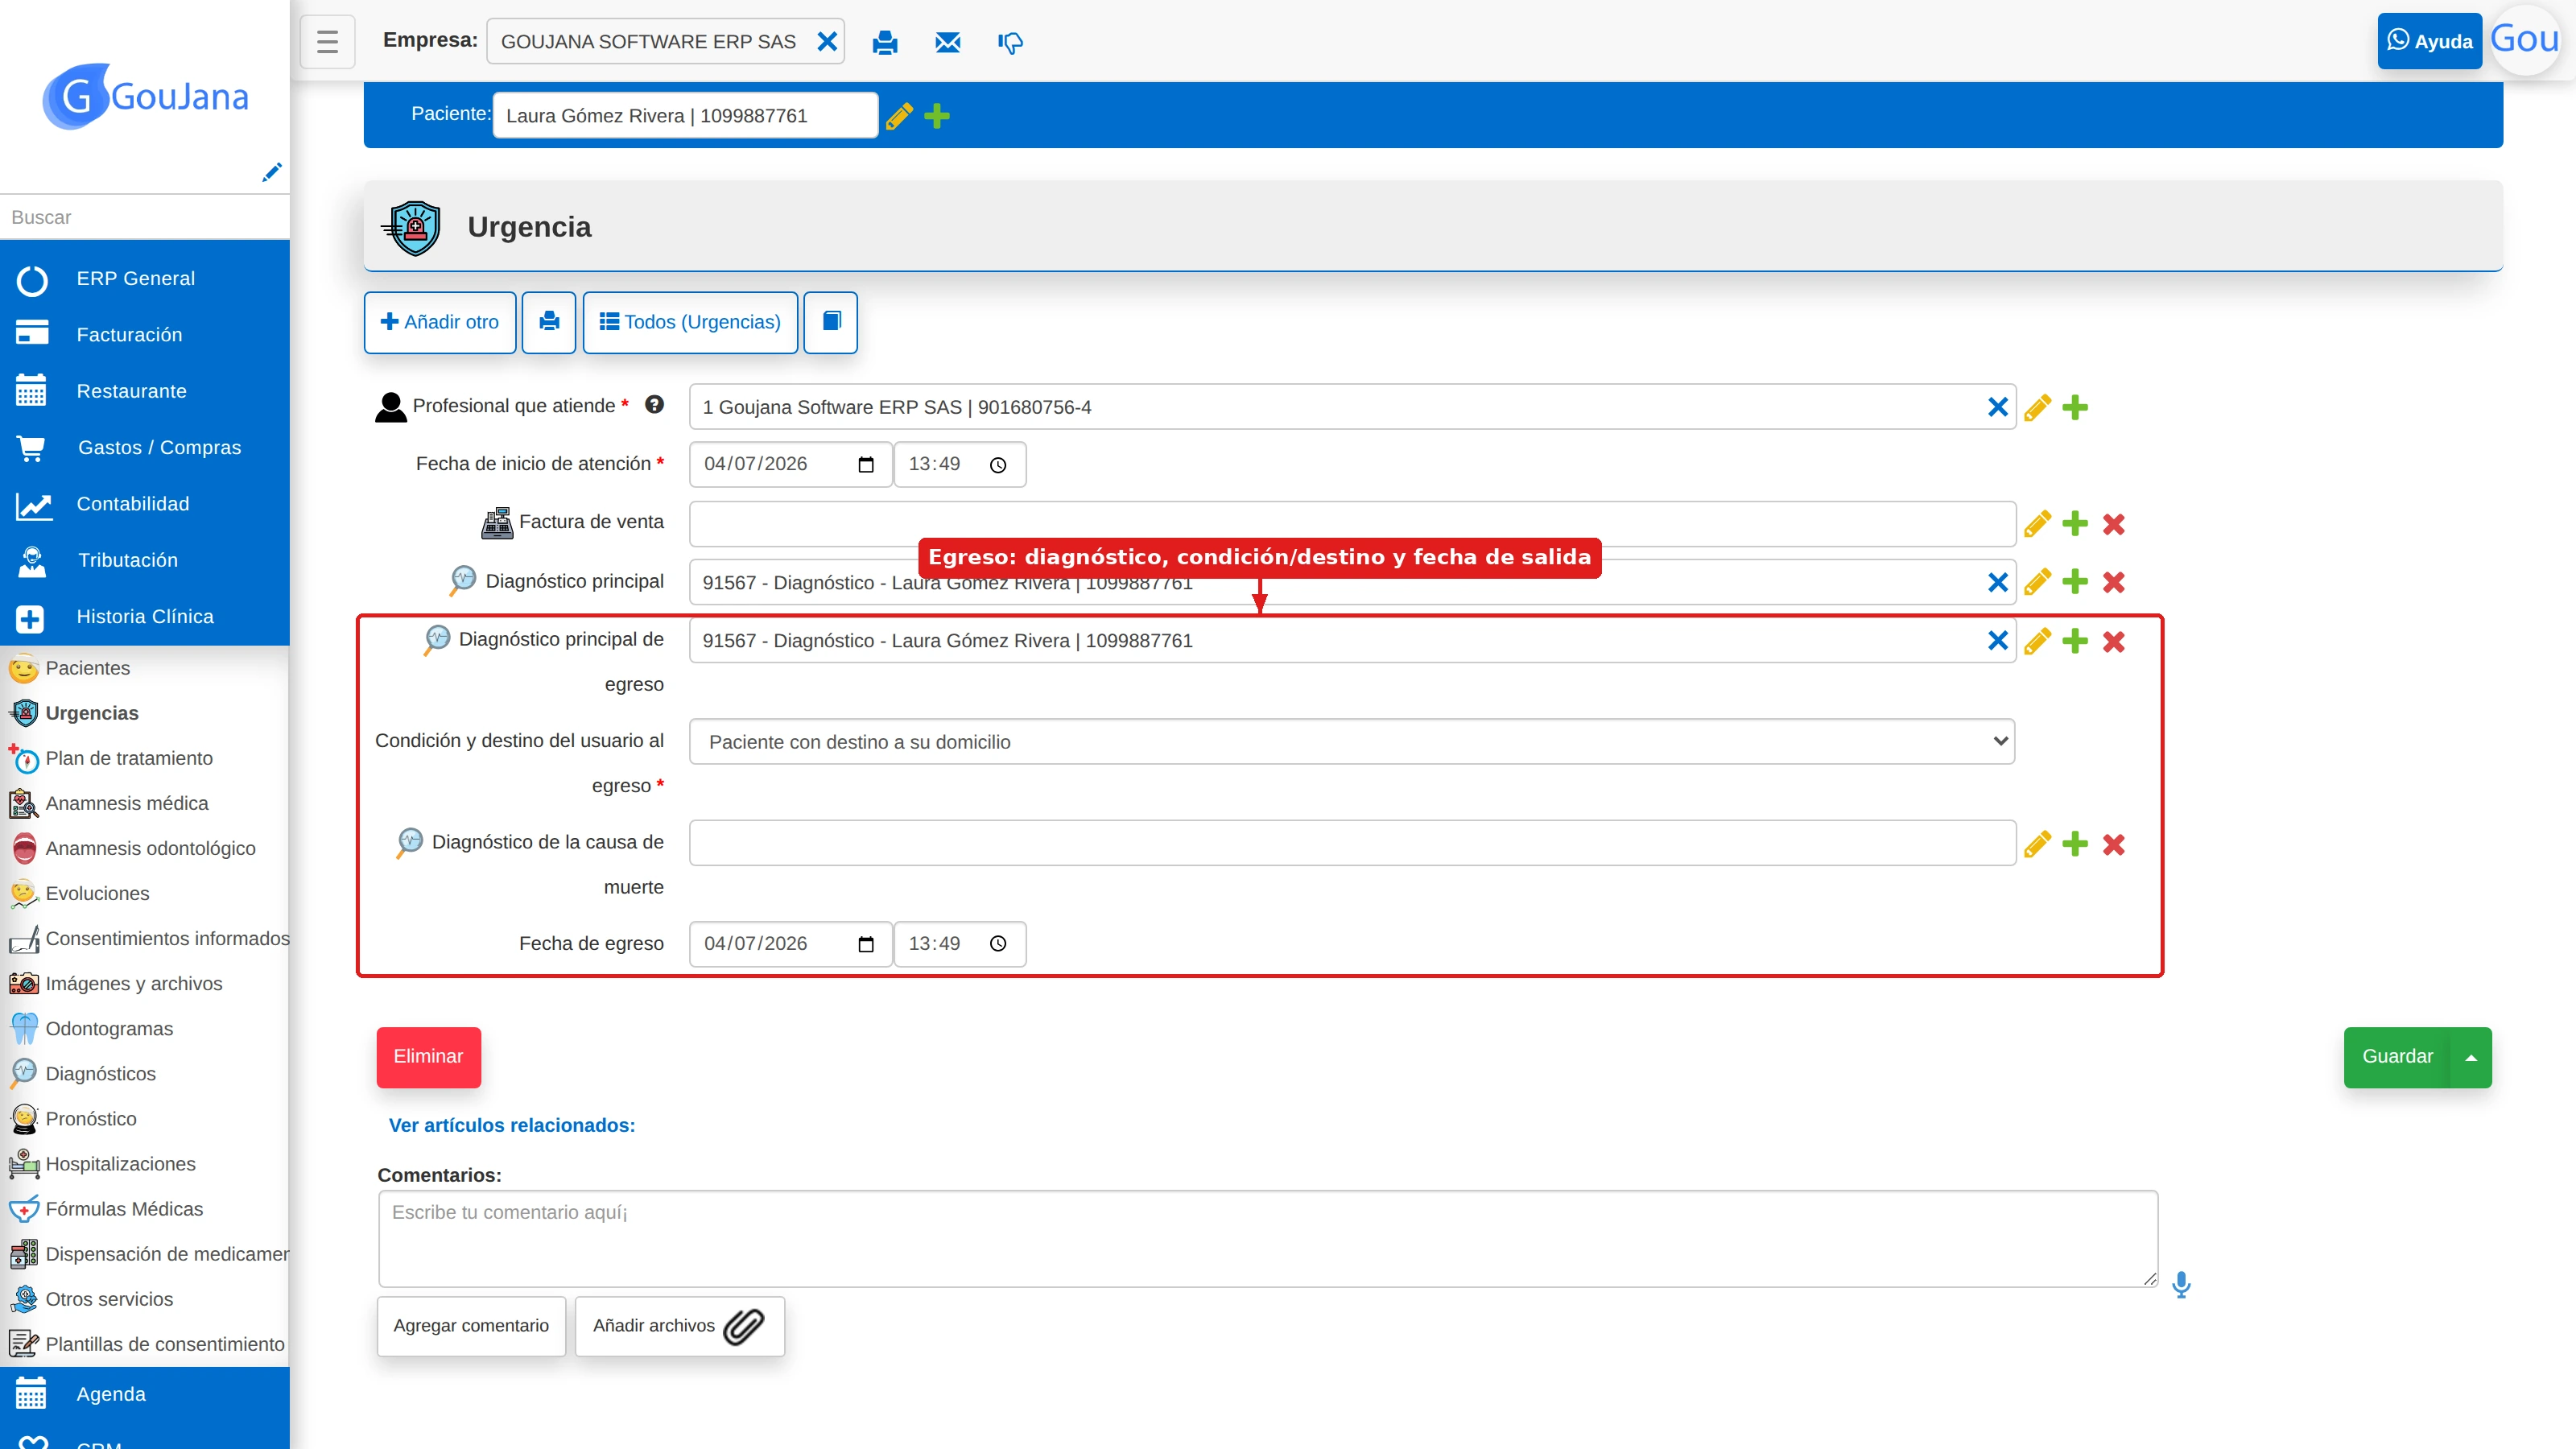2576x1449 pixels.
Task: Show help for Profesional que atiende
Action: pos(654,404)
